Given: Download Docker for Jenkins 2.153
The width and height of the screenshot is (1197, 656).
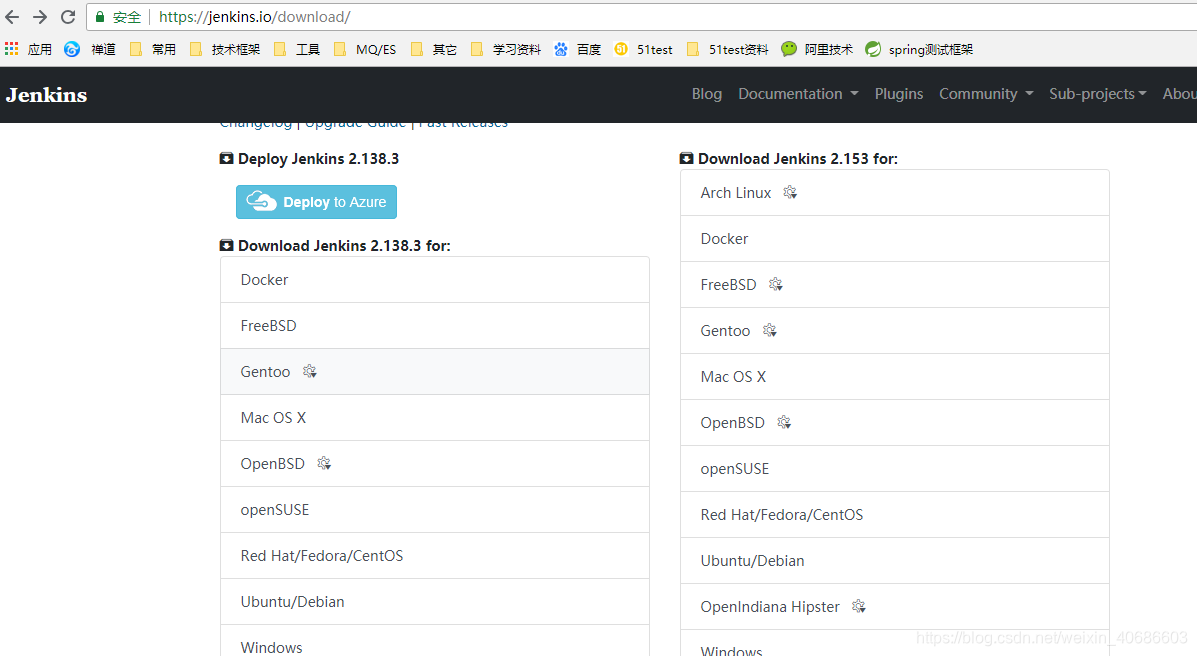Looking at the screenshot, I should click(895, 239).
